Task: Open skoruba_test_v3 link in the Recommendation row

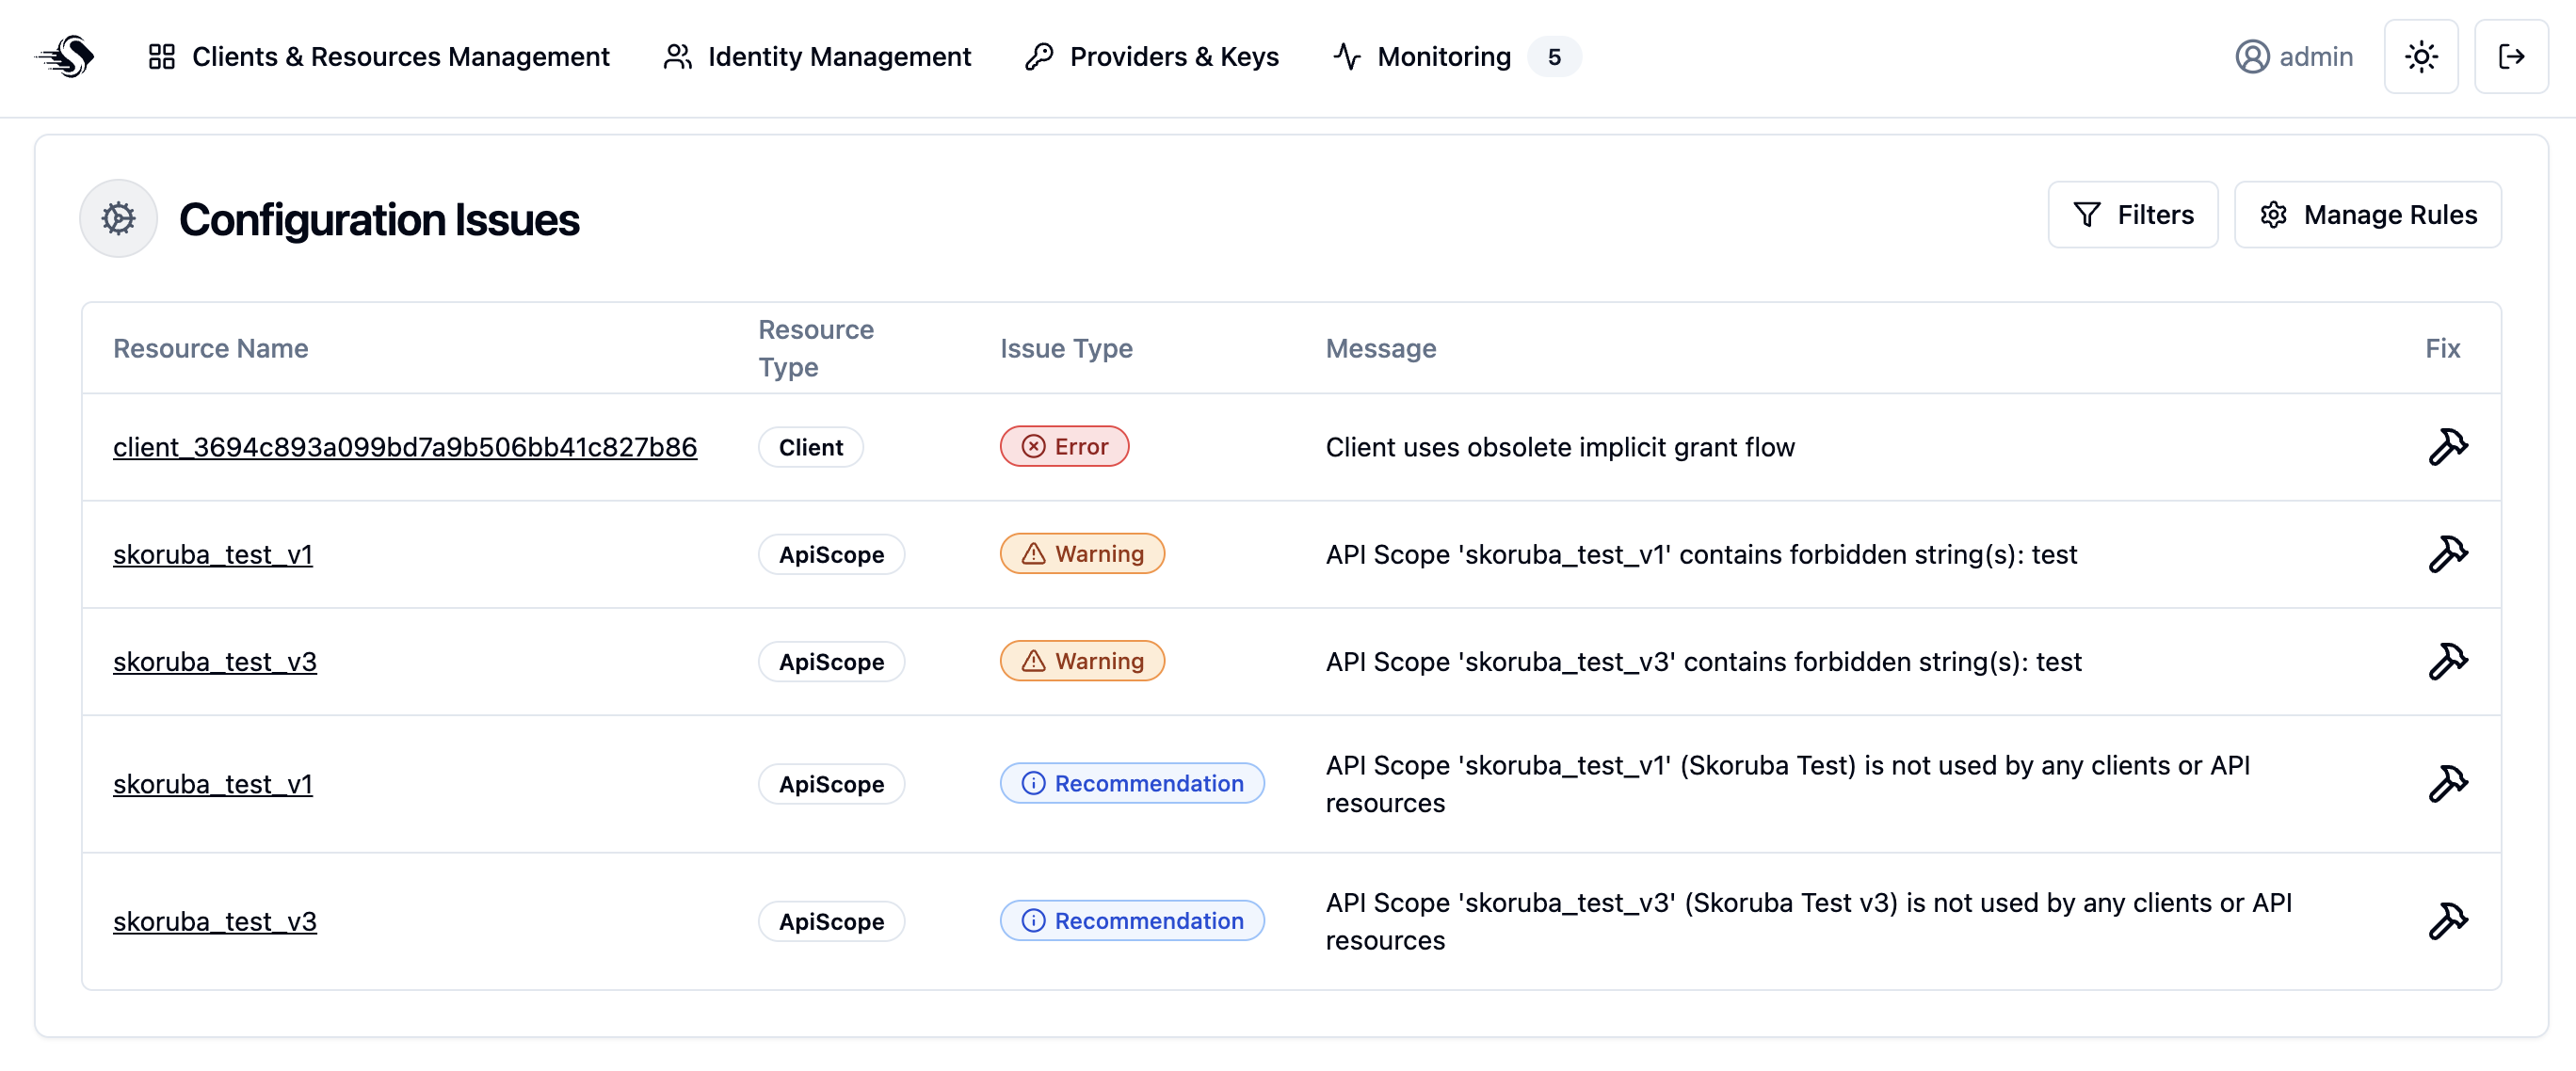Action: pos(215,921)
